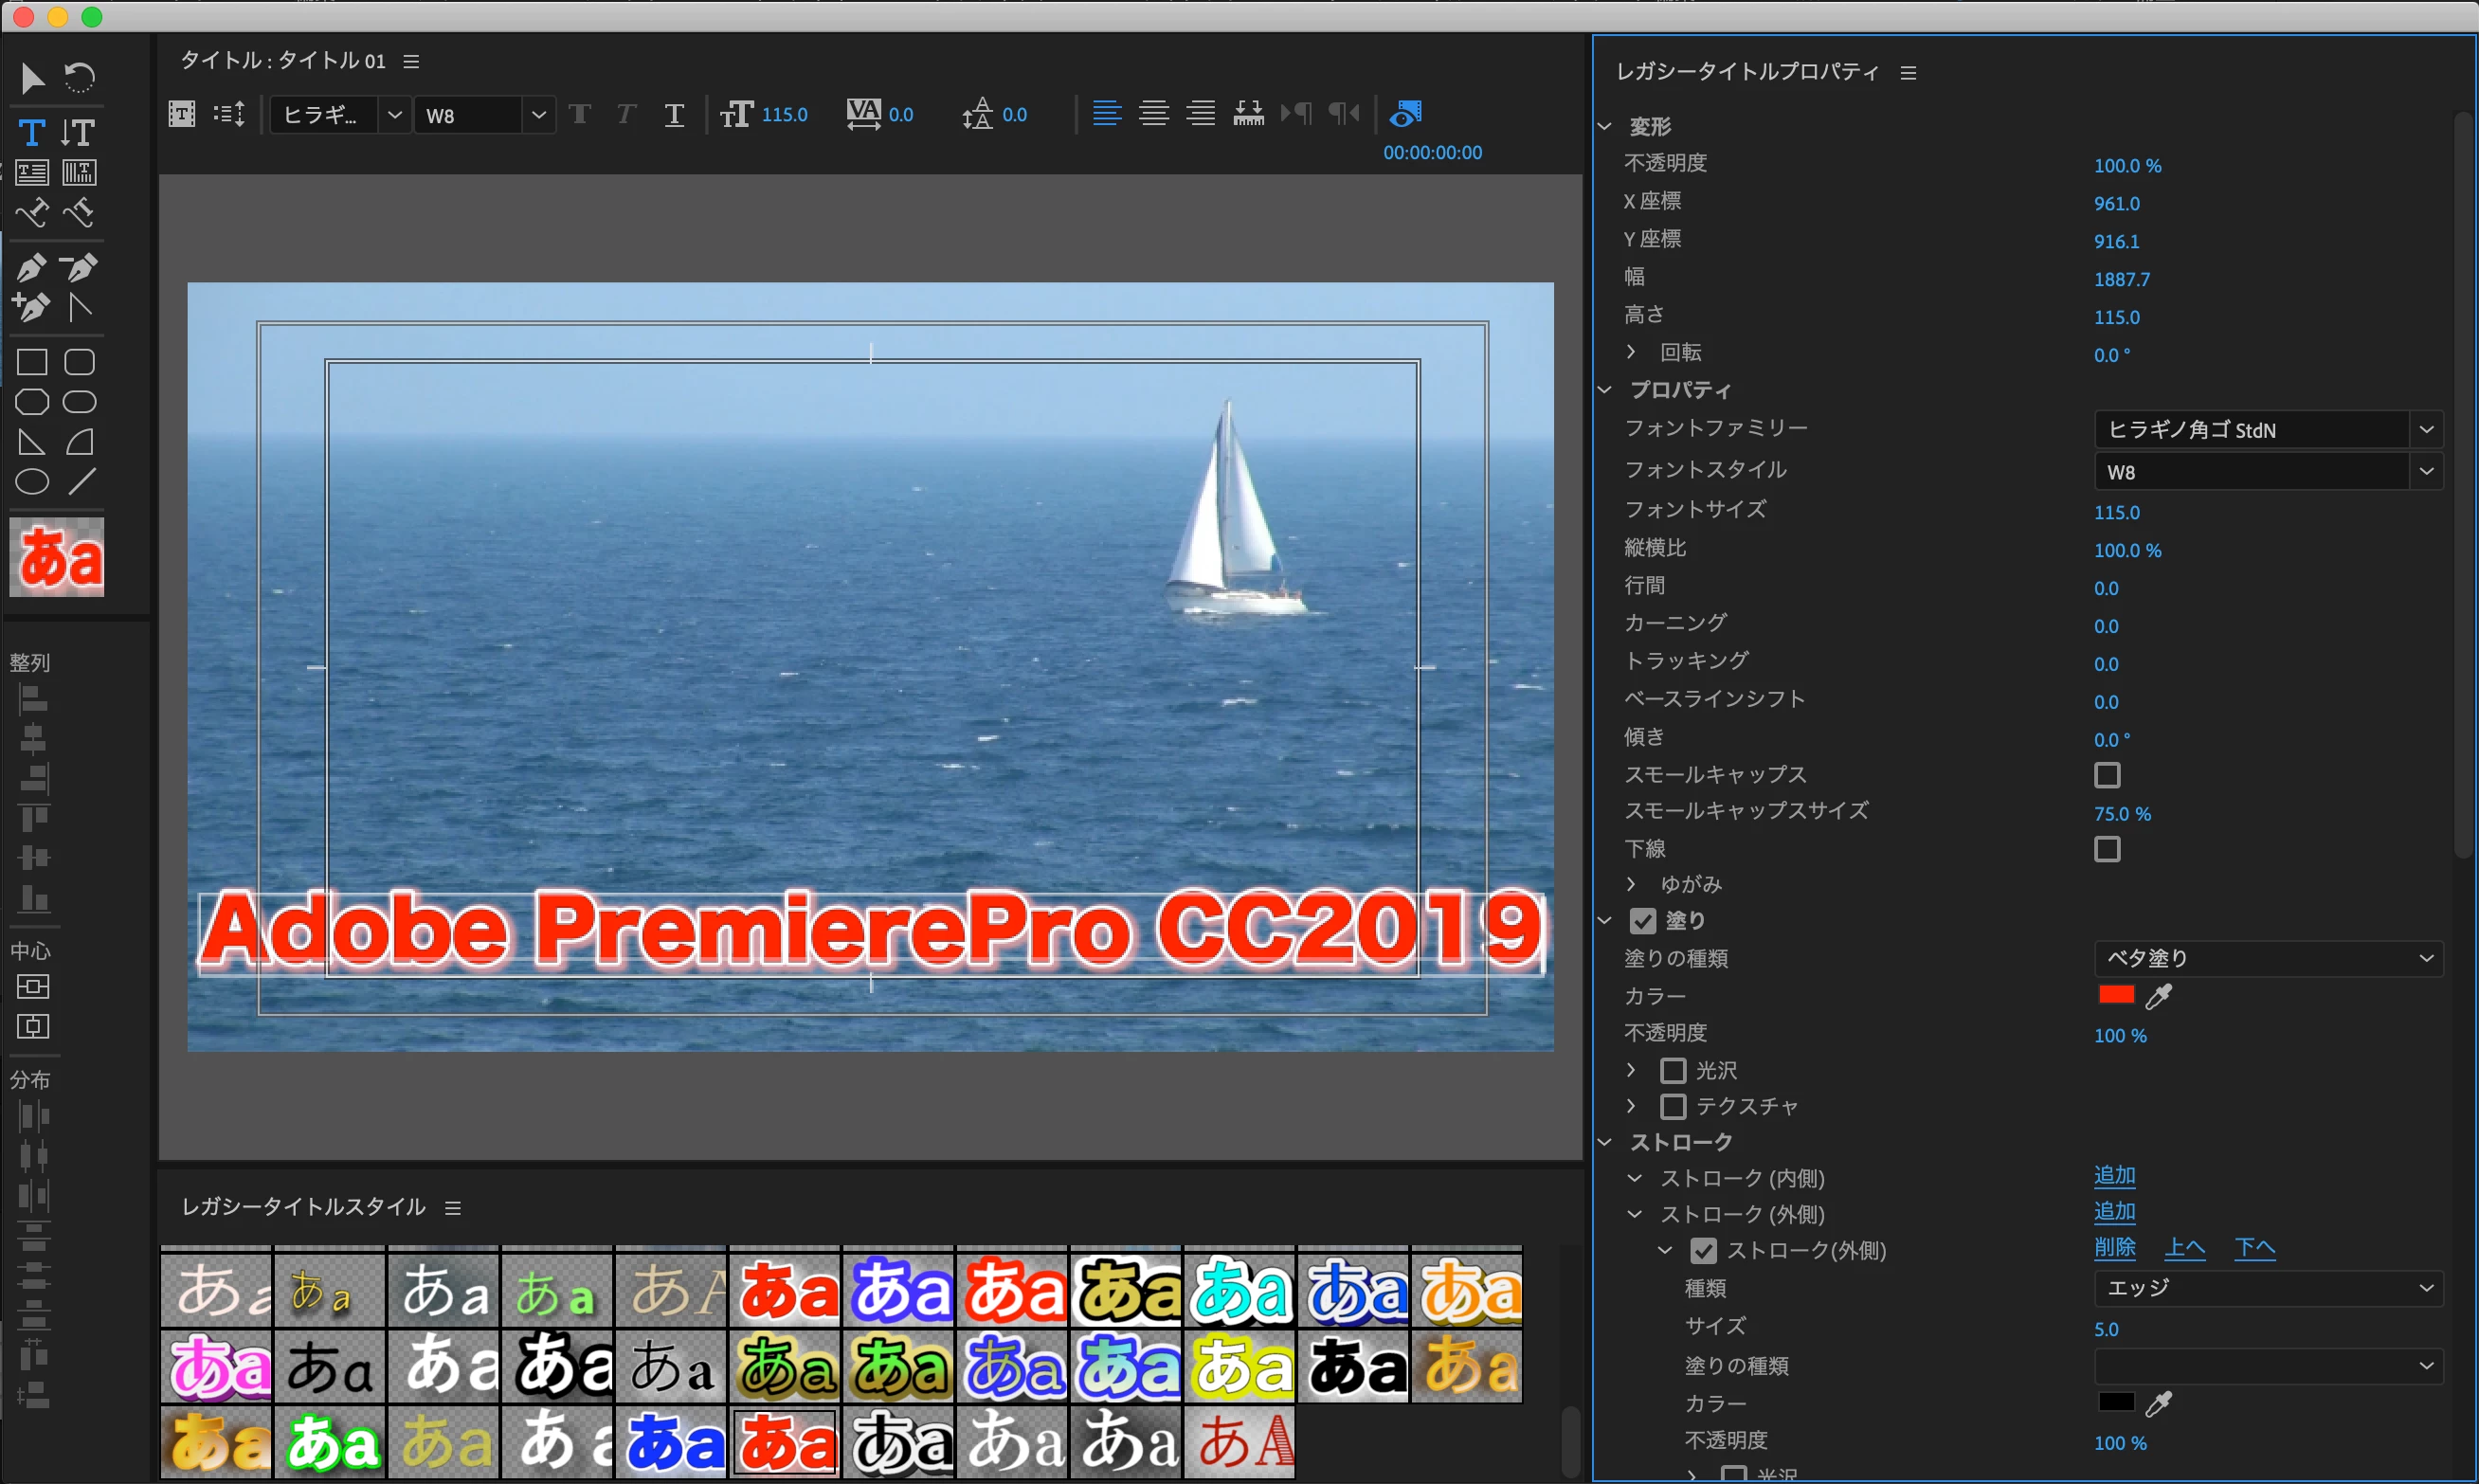The image size is (2479, 1484).
Task: Click the red fill color swatch
Action: 2116,995
